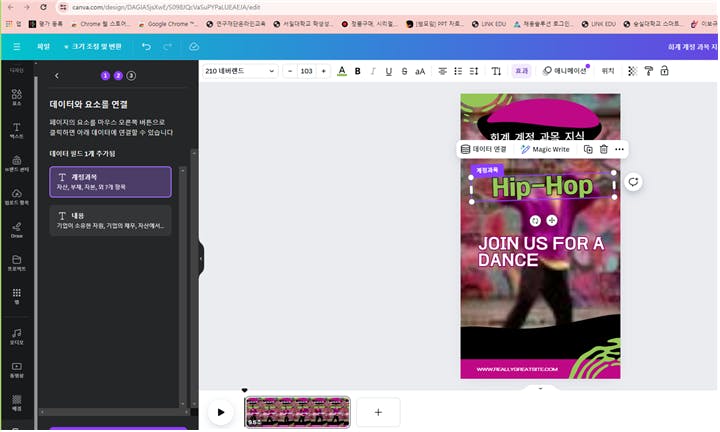
Task: Click 데이터 연결 in floating toolbar
Action: 484,149
